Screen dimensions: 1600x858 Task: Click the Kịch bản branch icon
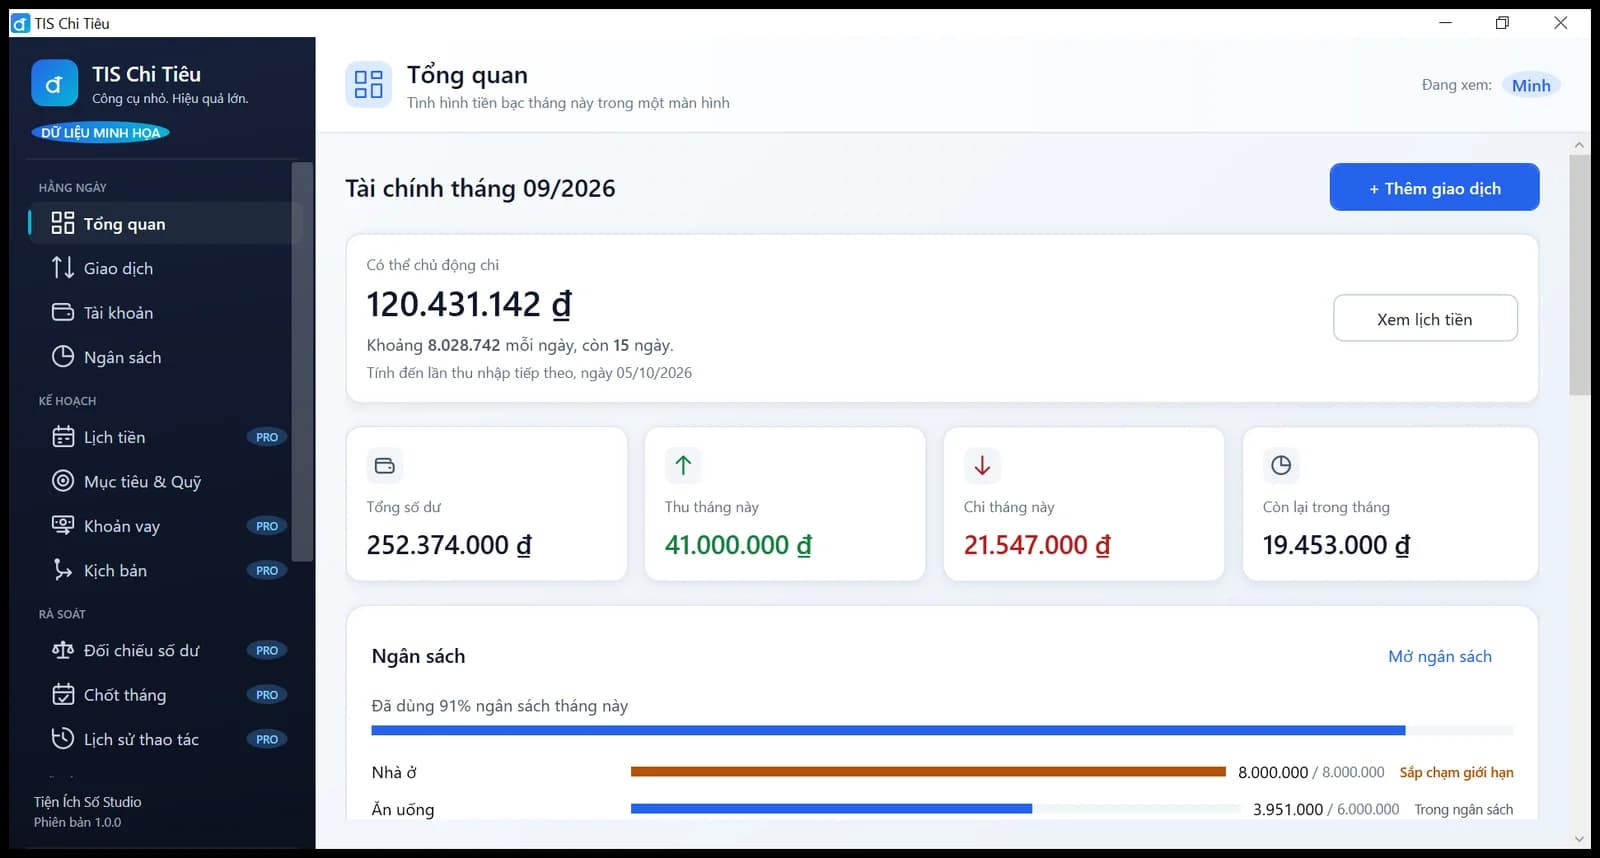coord(63,570)
